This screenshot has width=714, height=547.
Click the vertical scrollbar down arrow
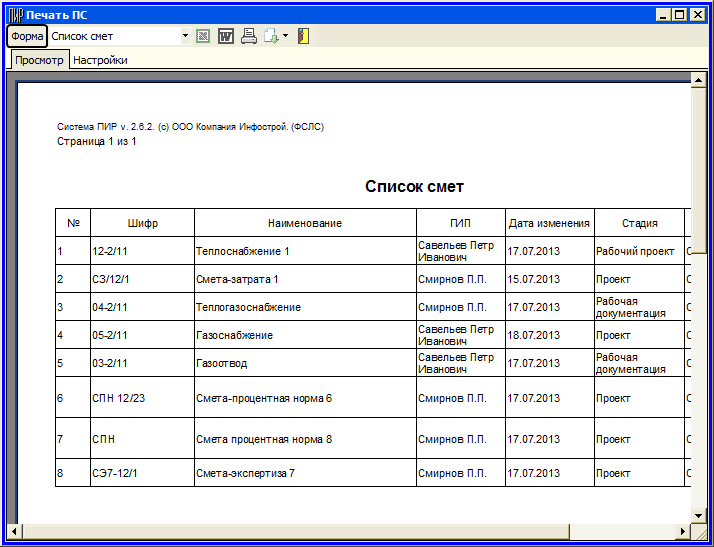[699, 515]
